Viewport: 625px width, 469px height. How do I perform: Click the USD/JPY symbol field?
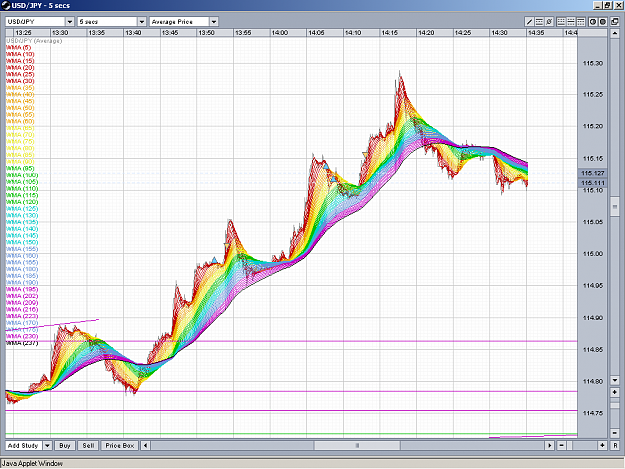(x=35, y=22)
